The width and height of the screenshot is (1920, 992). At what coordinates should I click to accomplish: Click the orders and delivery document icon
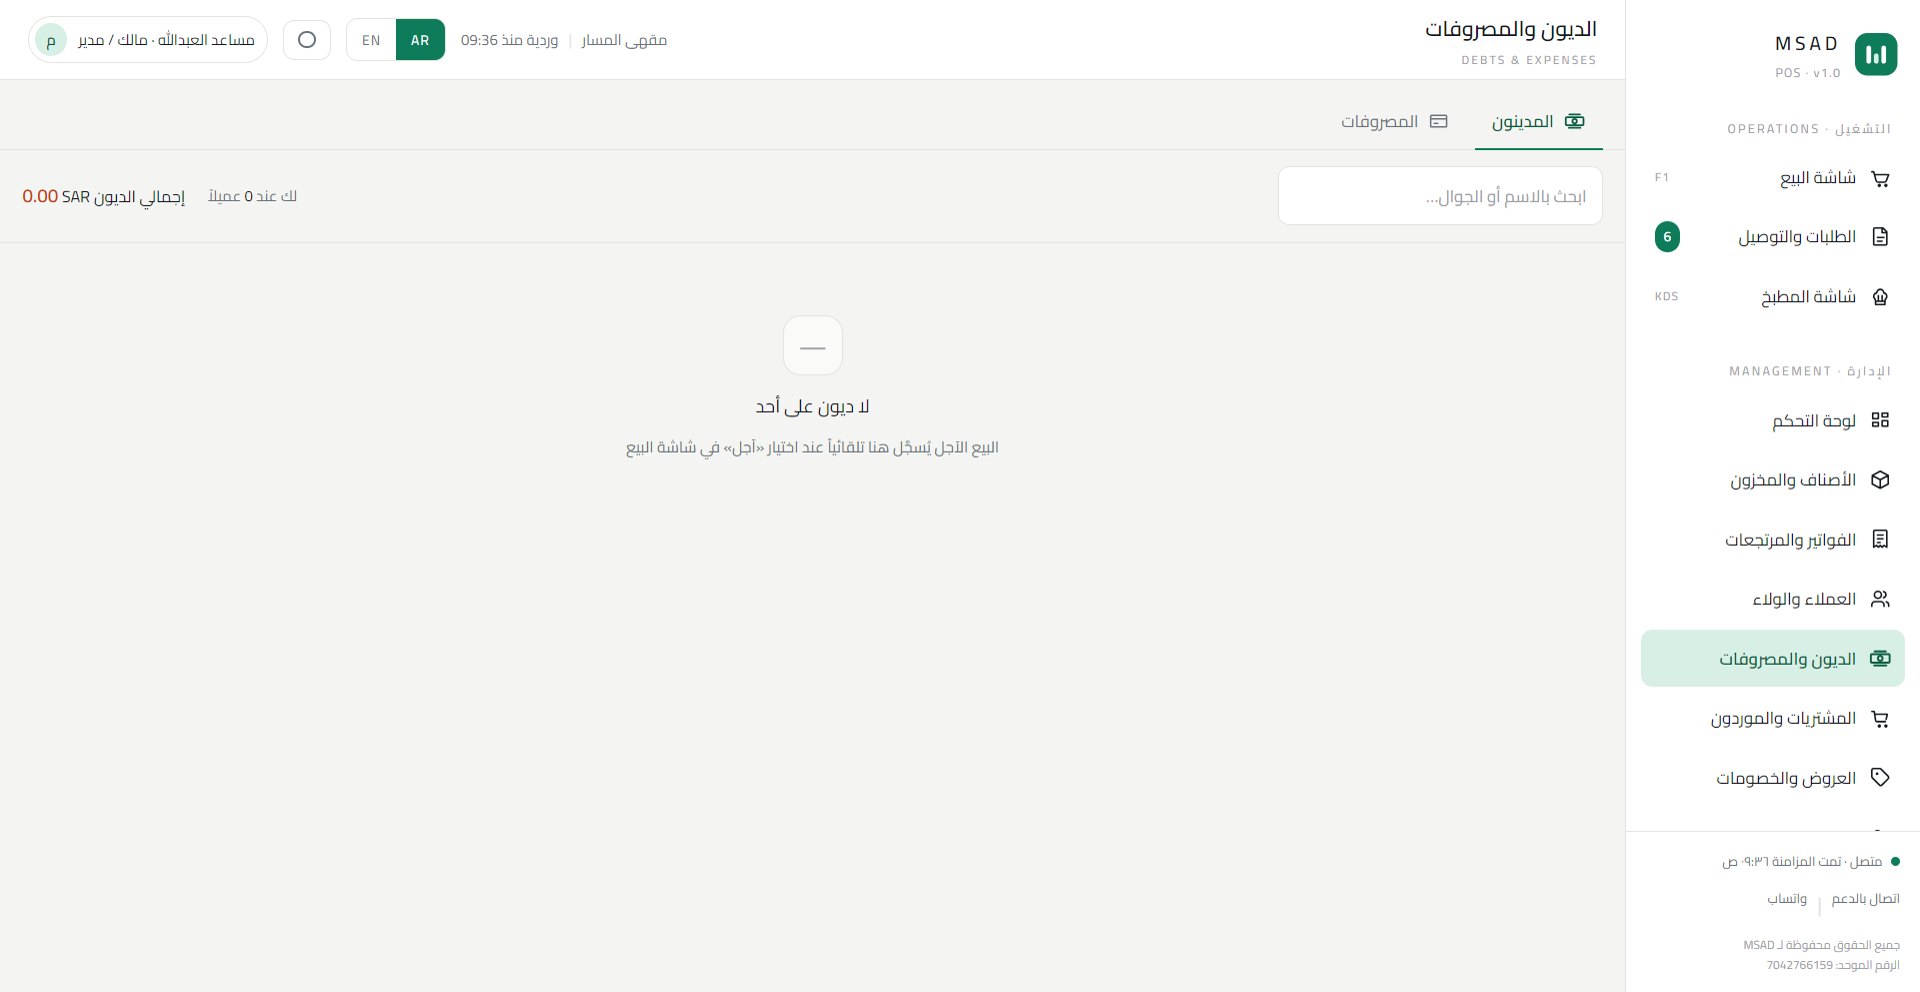tap(1880, 237)
